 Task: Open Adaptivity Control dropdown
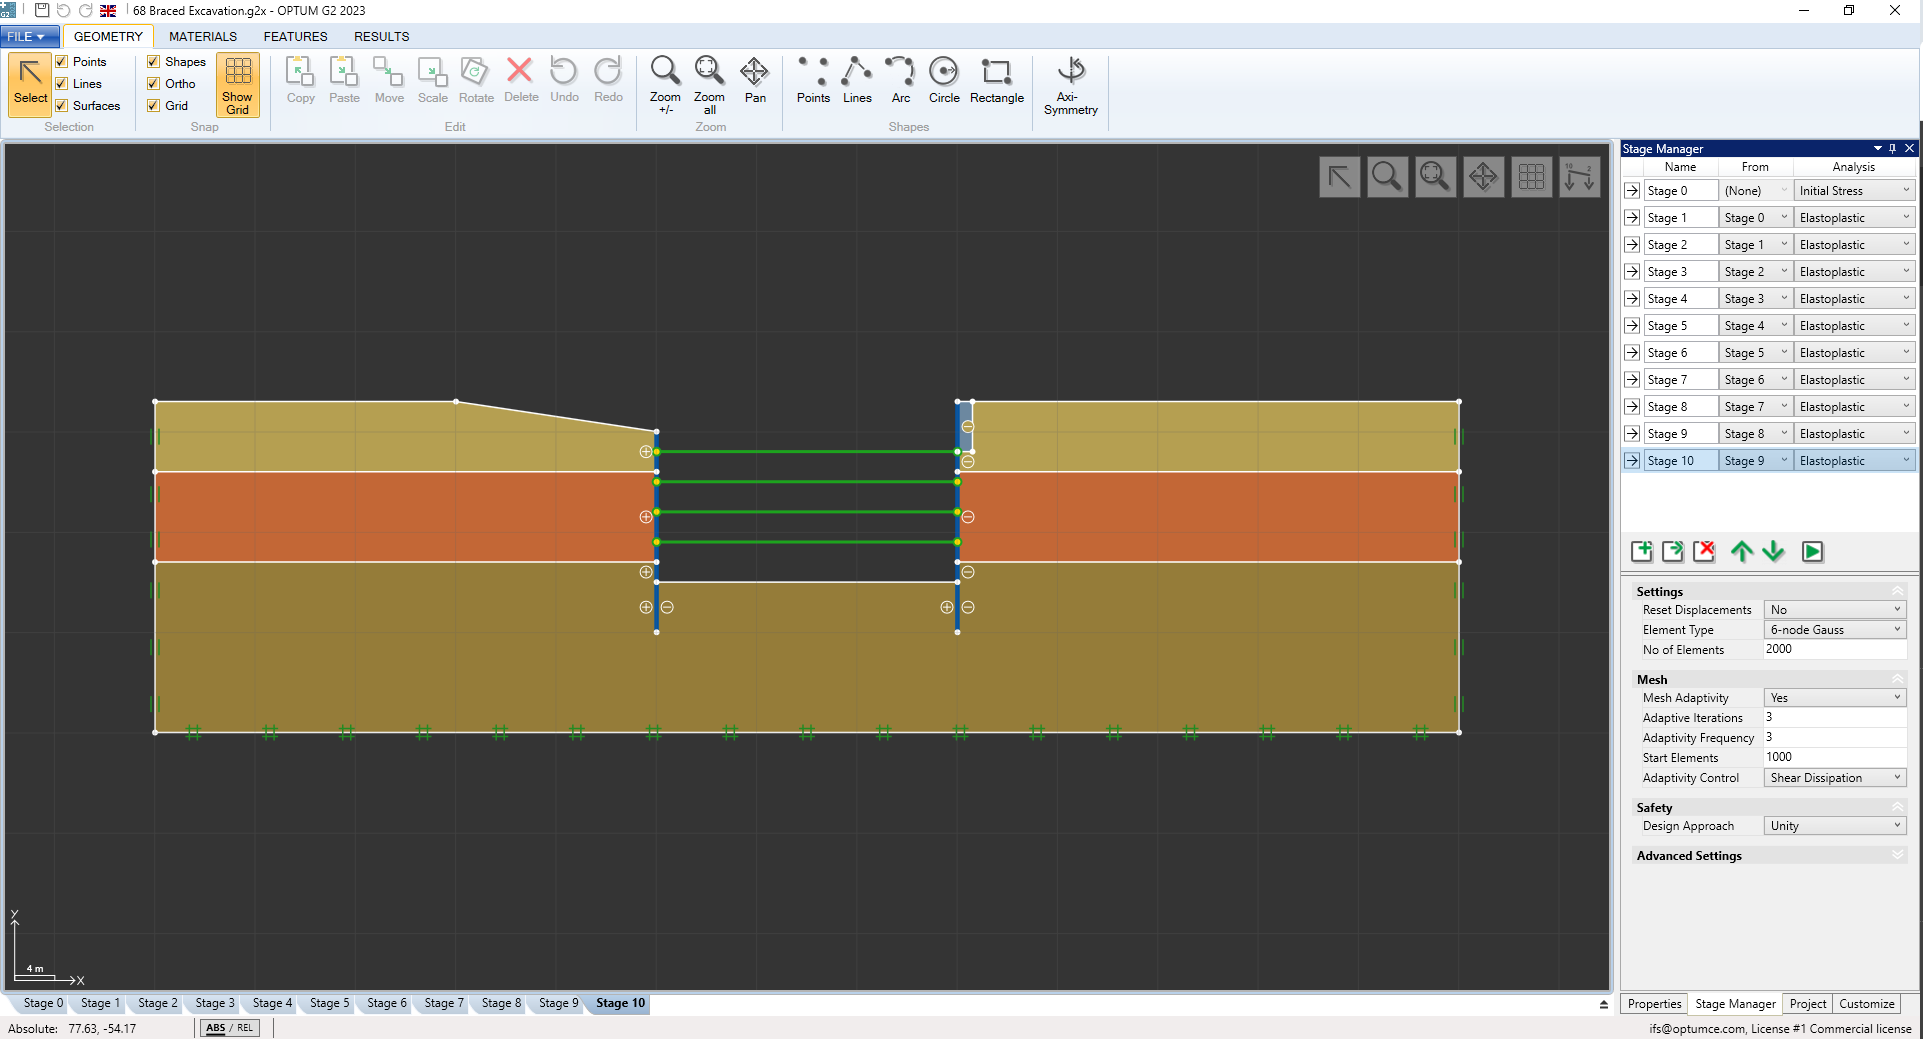point(1835,778)
